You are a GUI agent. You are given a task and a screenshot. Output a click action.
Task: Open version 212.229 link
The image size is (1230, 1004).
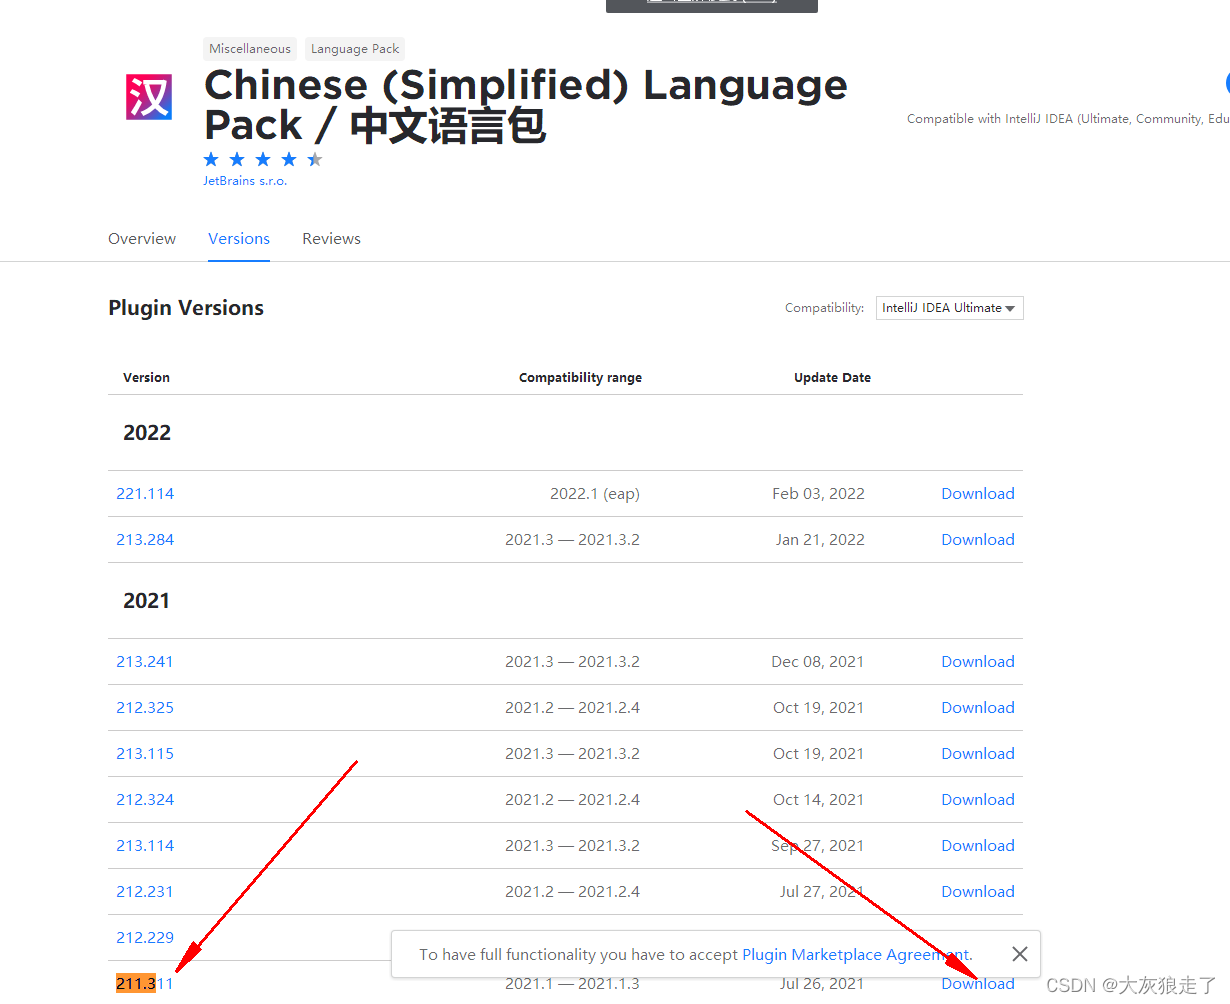pos(145,938)
